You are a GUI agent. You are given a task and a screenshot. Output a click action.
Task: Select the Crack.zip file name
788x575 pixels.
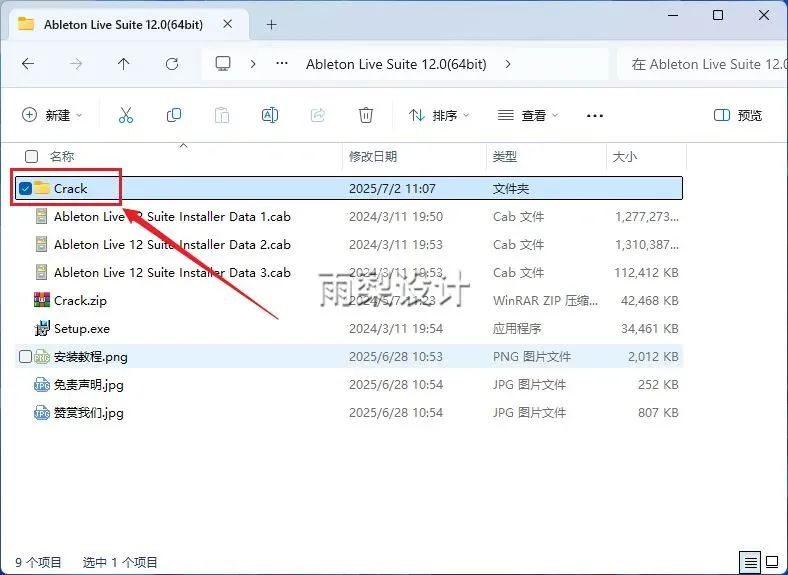[x=80, y=301]
